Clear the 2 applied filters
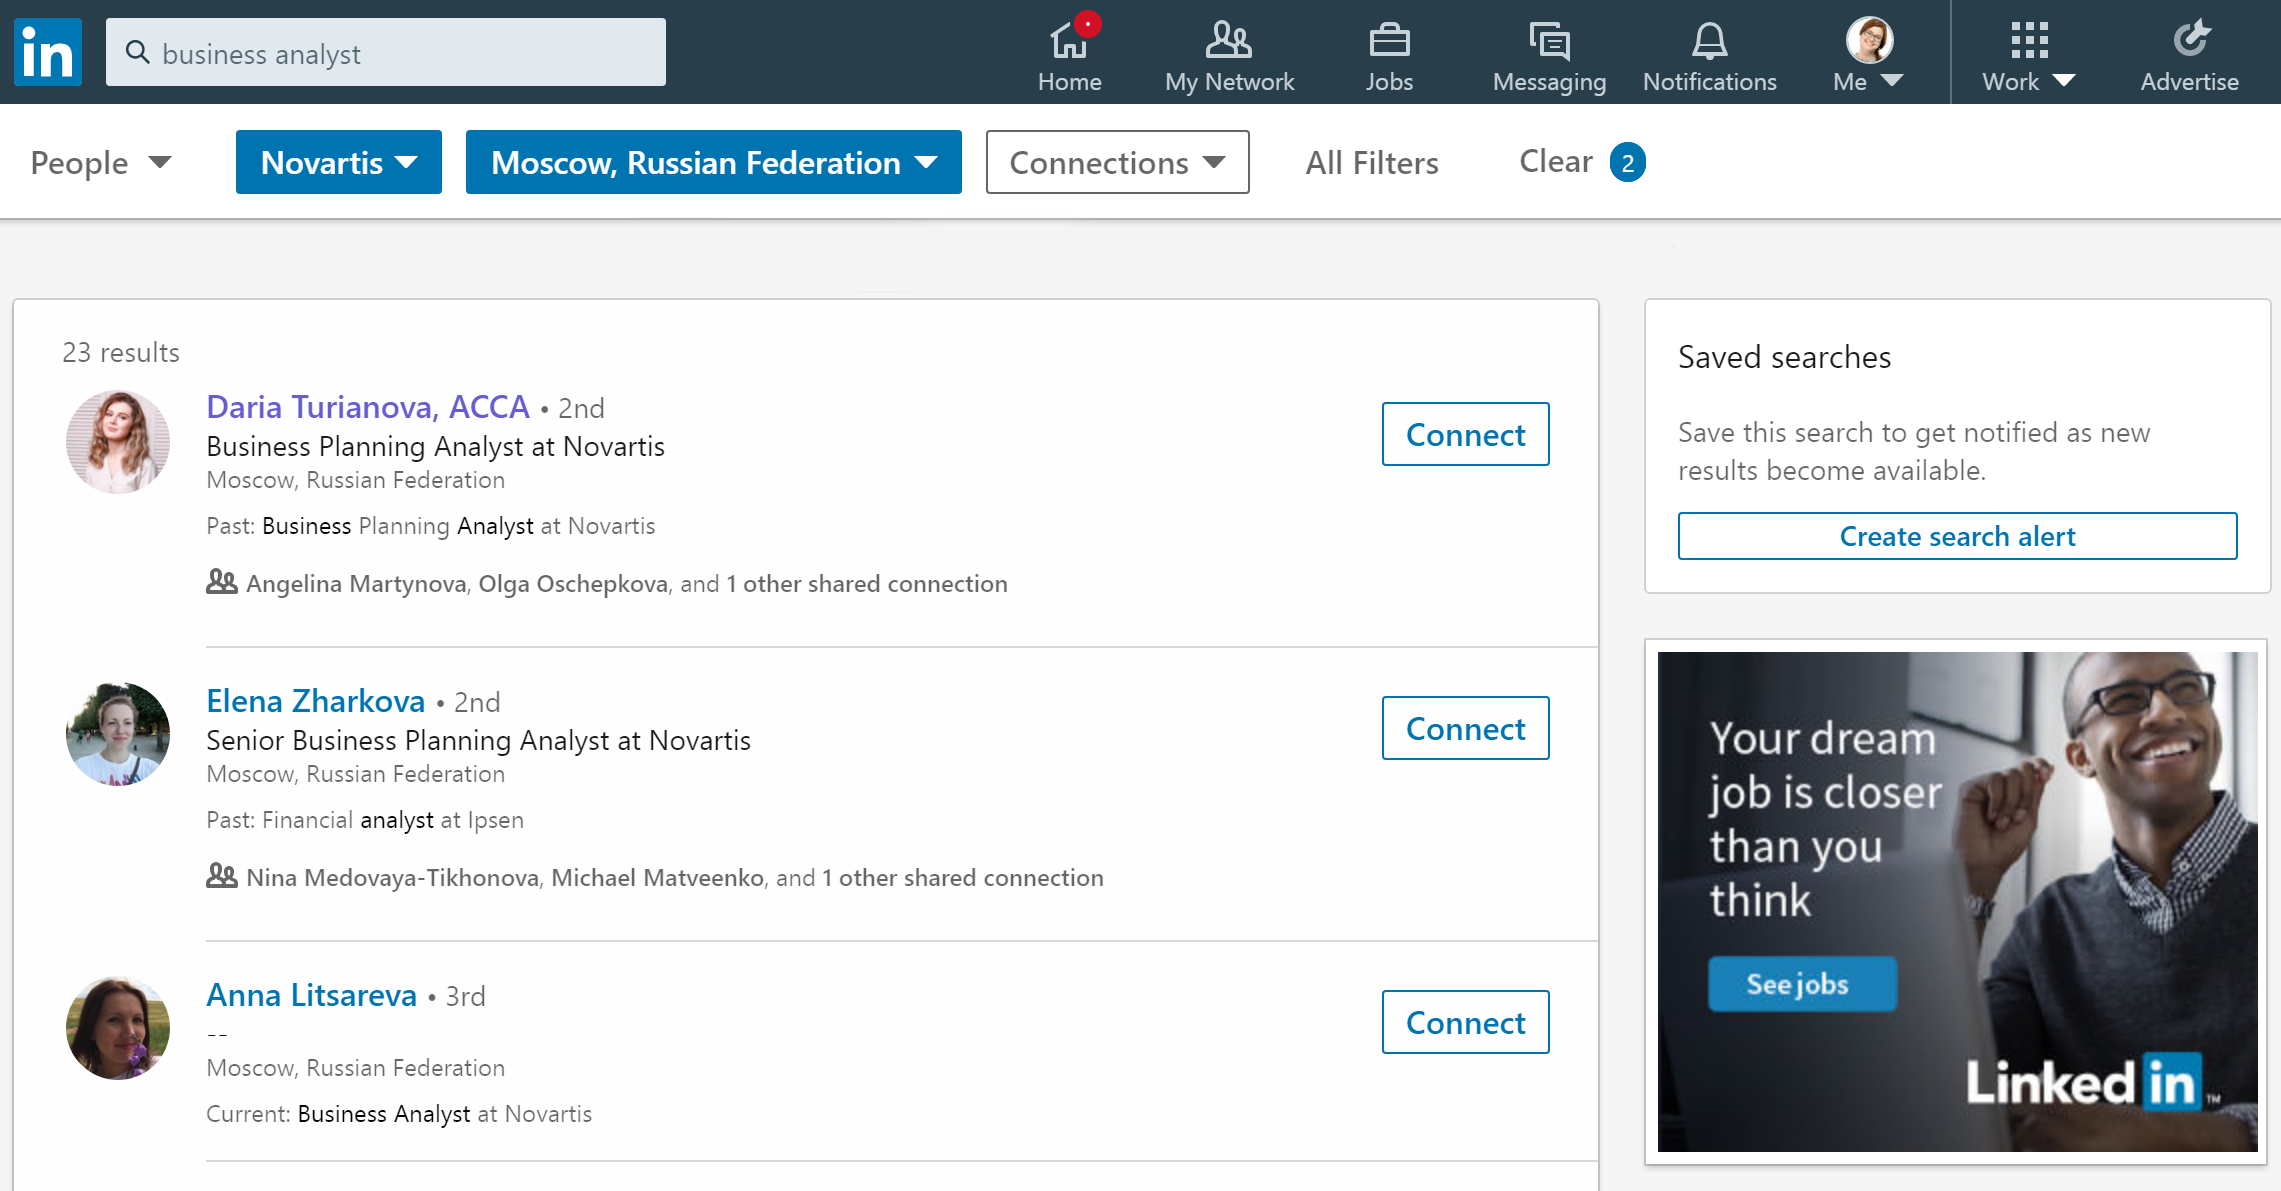Screen dimensions: 2281x1191 pos(1581,161)
